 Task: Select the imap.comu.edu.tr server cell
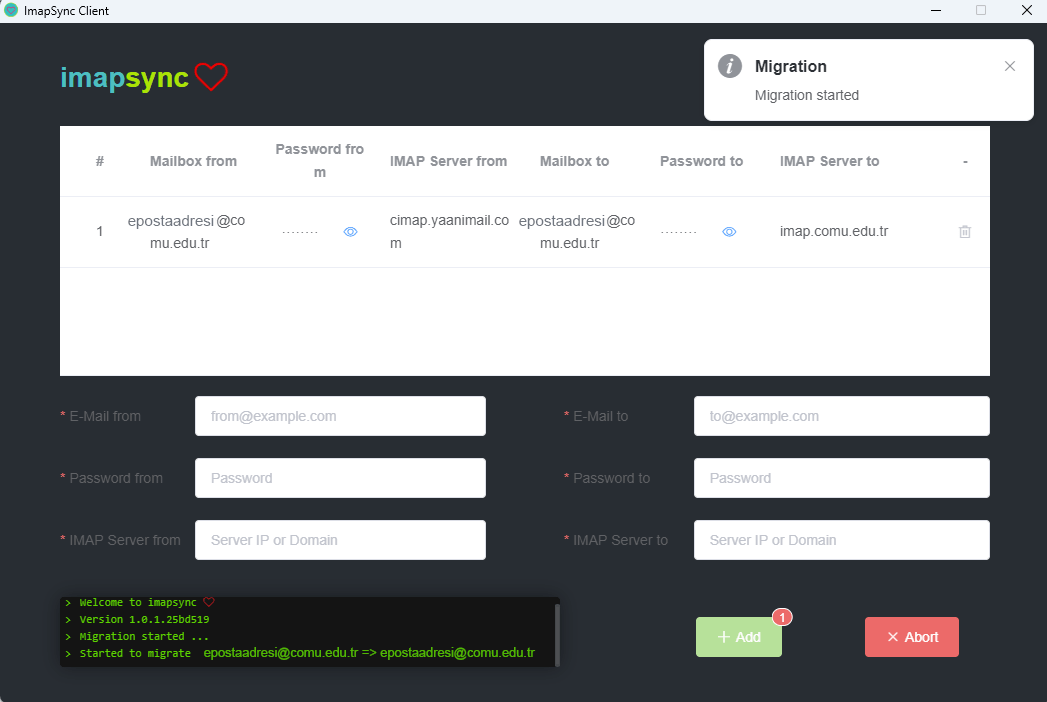coord(834,232)
